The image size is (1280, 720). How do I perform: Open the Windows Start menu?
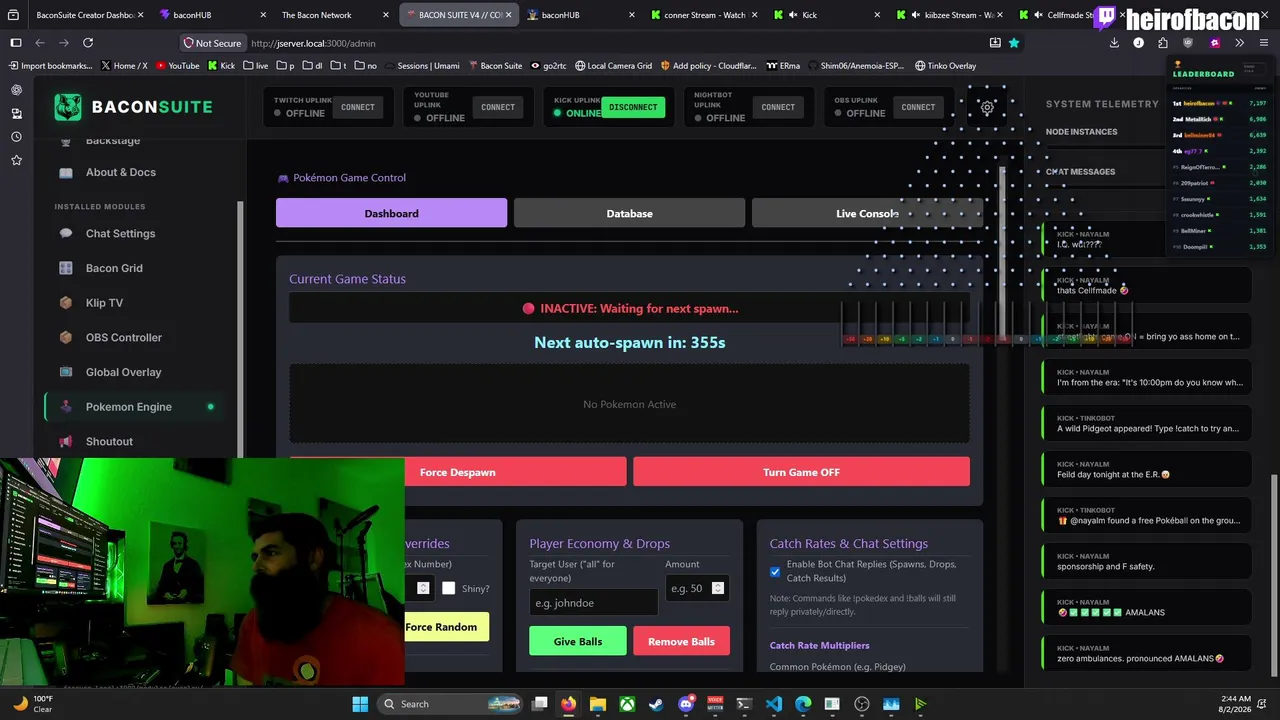360,704
